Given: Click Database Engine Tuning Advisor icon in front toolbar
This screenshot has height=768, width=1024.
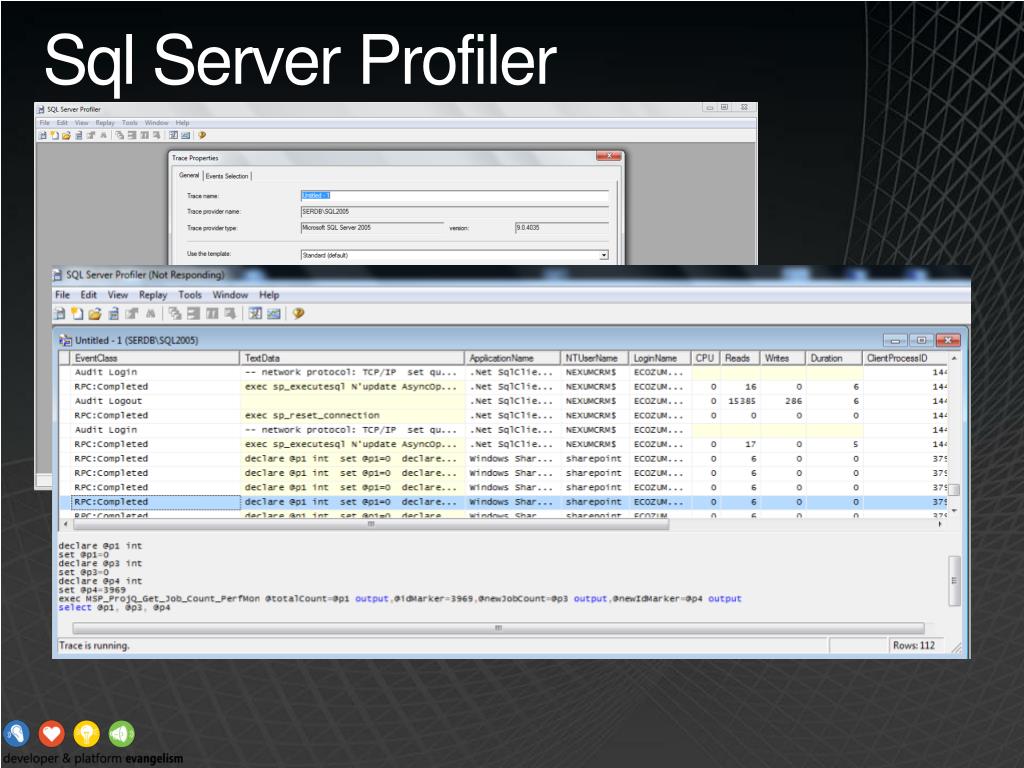Looking at the screenshot, I should pyautogui.click(x=255, y=313).
